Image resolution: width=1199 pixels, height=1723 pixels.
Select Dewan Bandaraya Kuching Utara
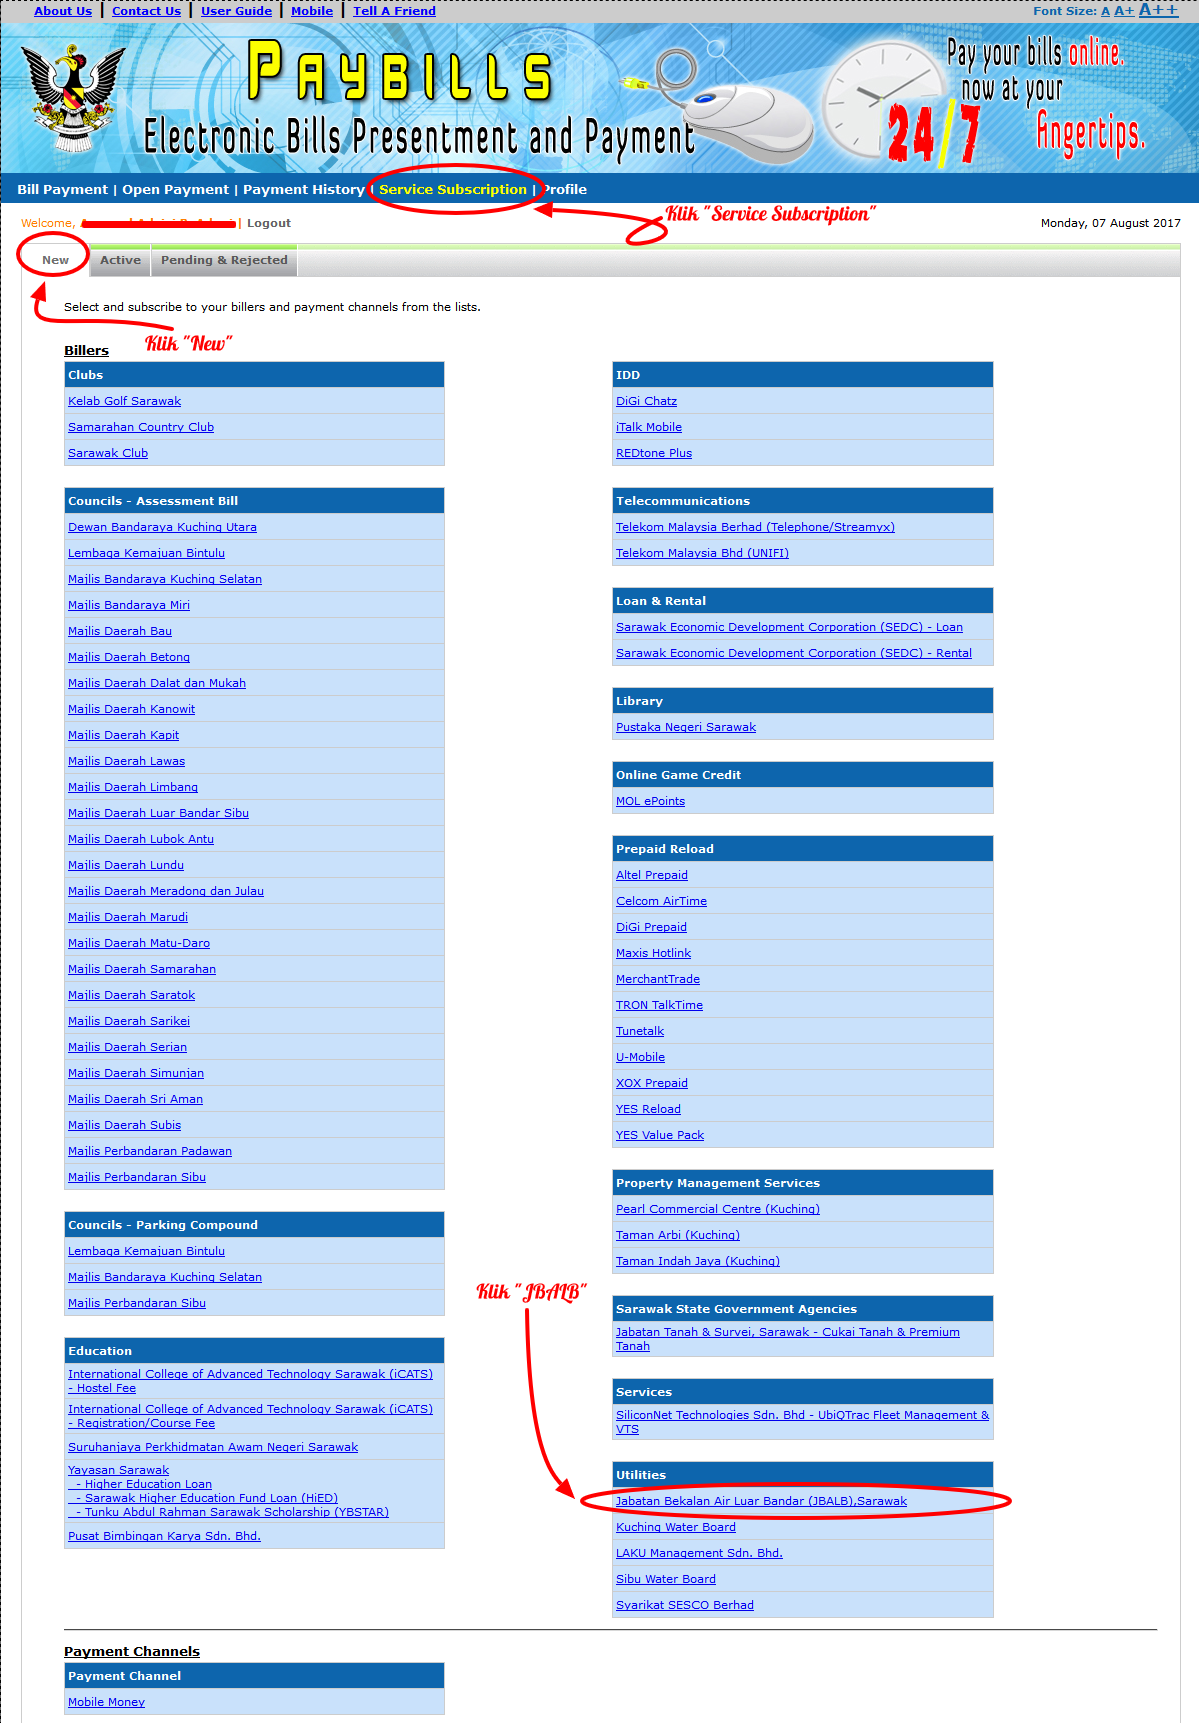(x=162, y=527)
